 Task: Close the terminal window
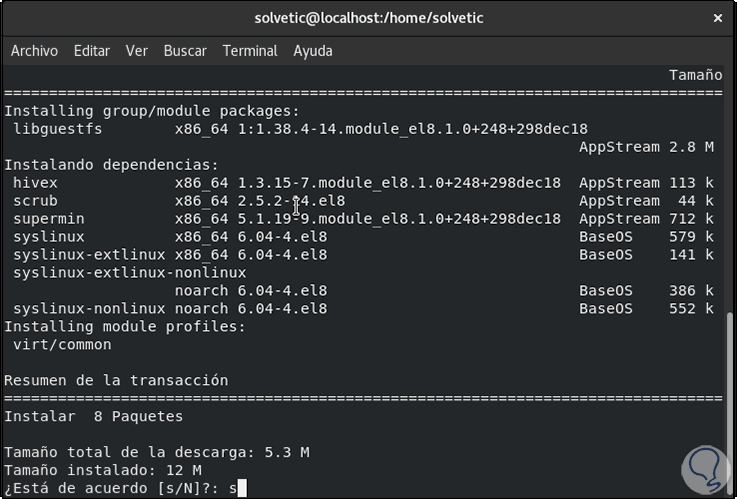click(716, 19)
